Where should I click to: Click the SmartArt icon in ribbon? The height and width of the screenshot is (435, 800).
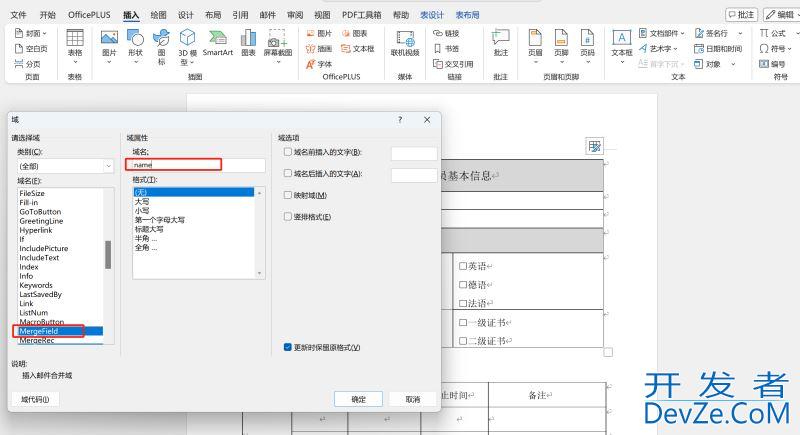pyautogui.click(x=218, y=40)
